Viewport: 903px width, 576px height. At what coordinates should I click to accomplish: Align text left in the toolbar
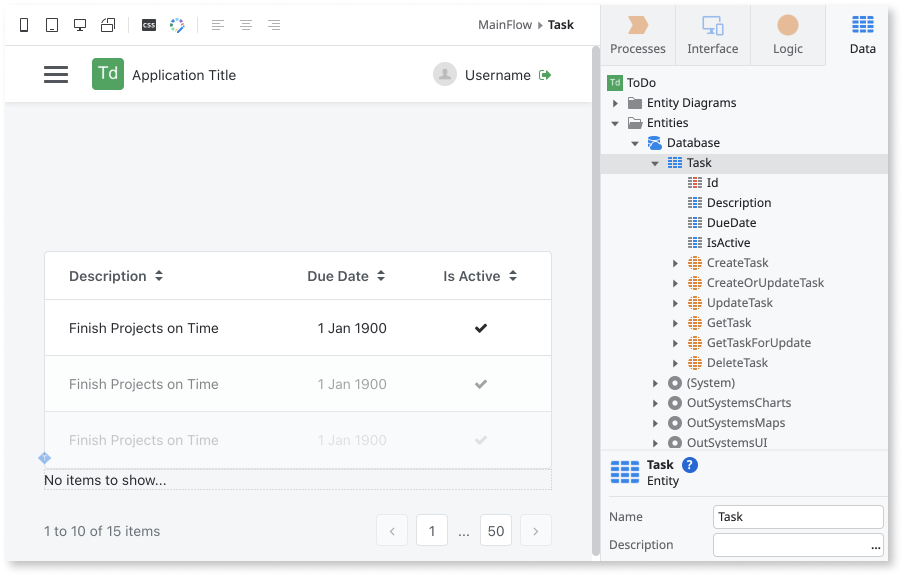(218, 25)
